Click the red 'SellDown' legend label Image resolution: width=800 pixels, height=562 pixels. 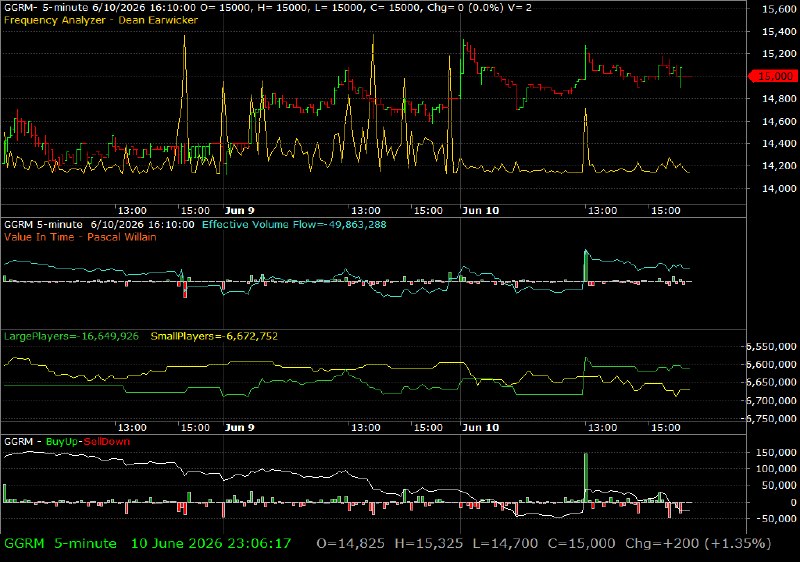click(x=107, y=442)
